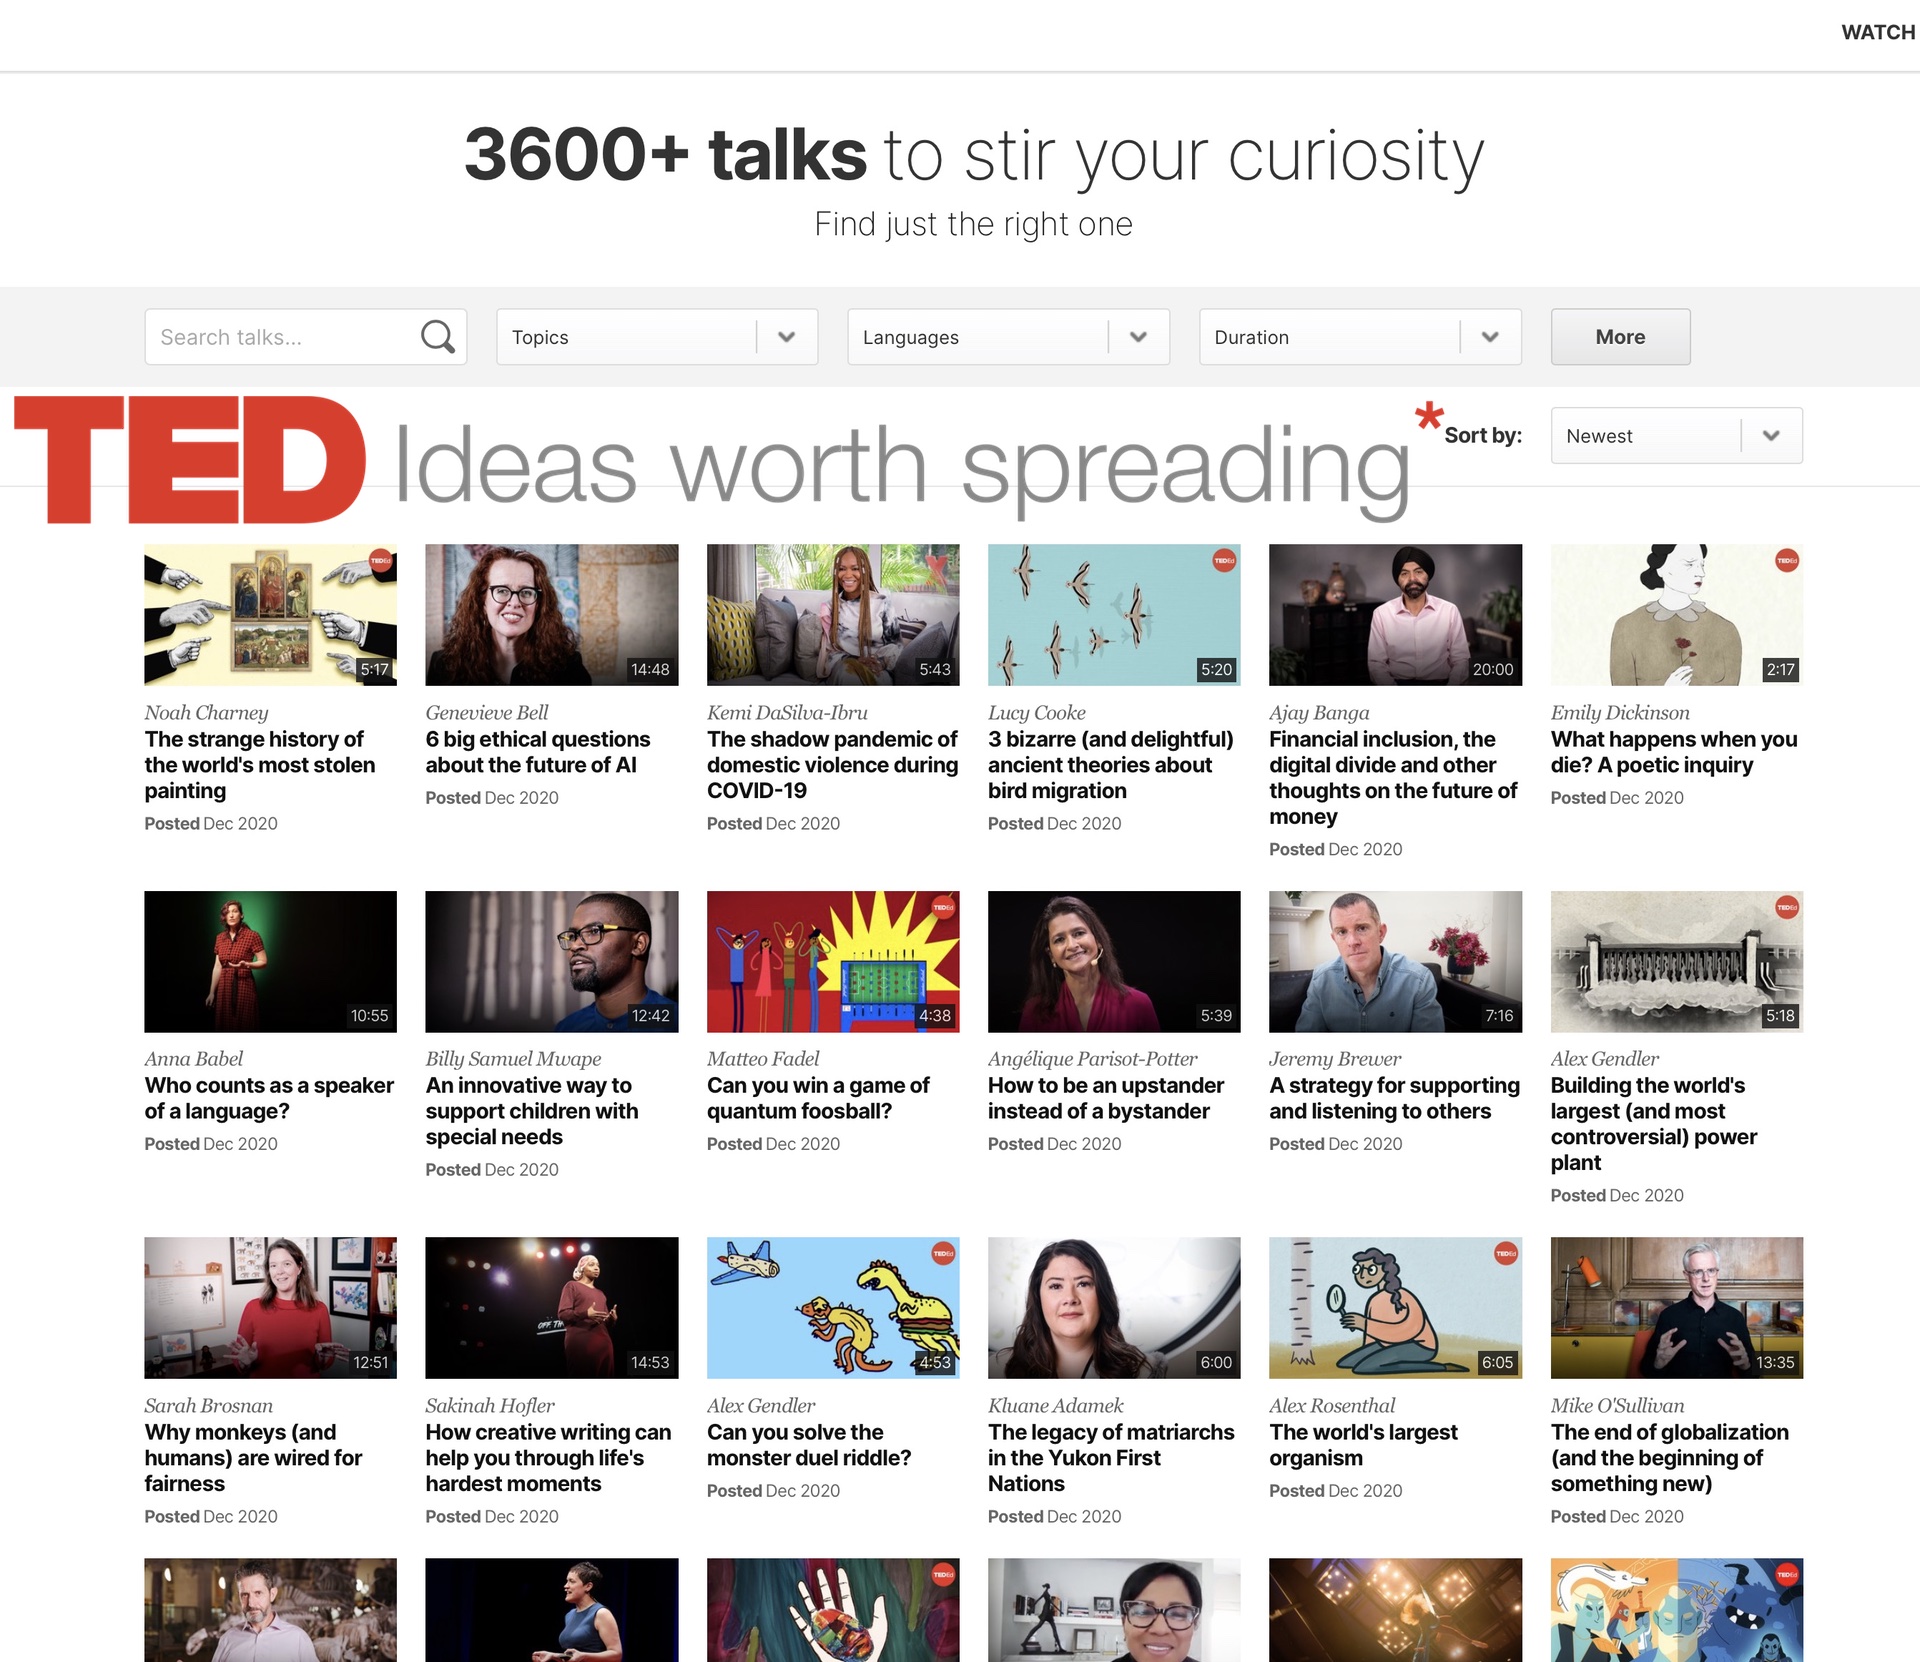
Task: Open the Languages dropdown
Action: pos(1008,337)
